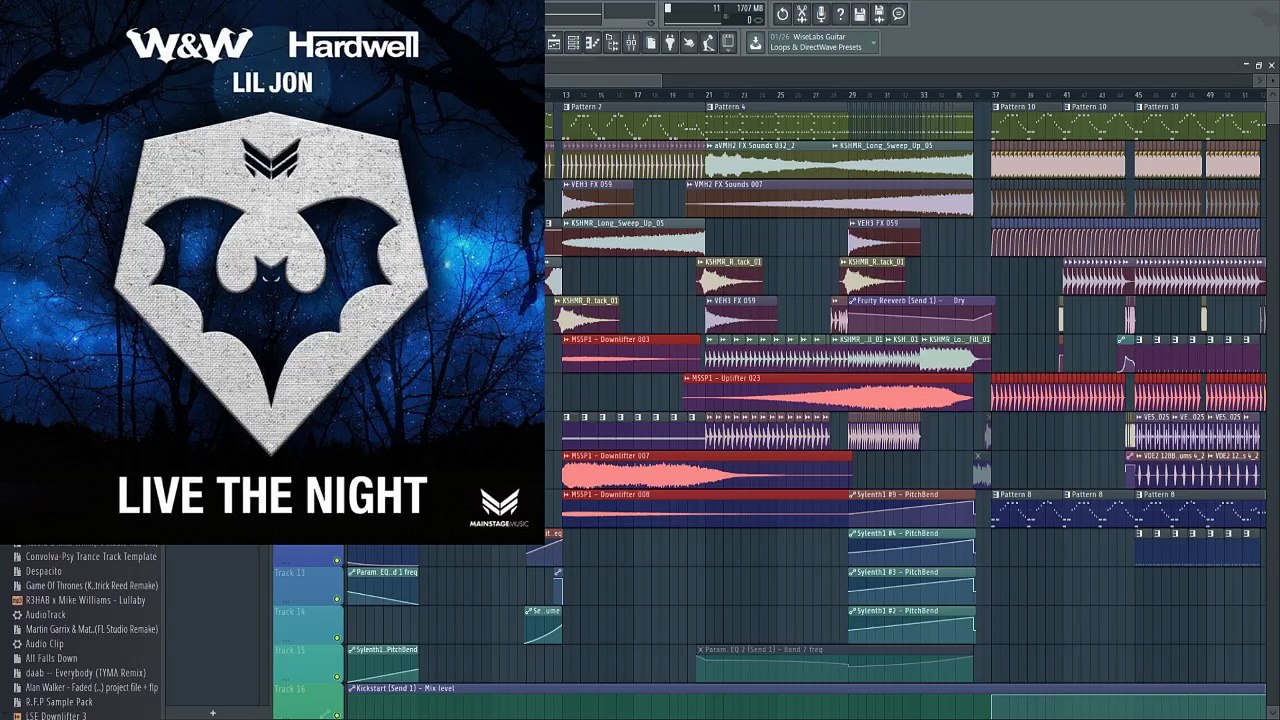Select the Param. EQ 2 Band 7 freq clip

pyautogui.click(x=834, y=664)
